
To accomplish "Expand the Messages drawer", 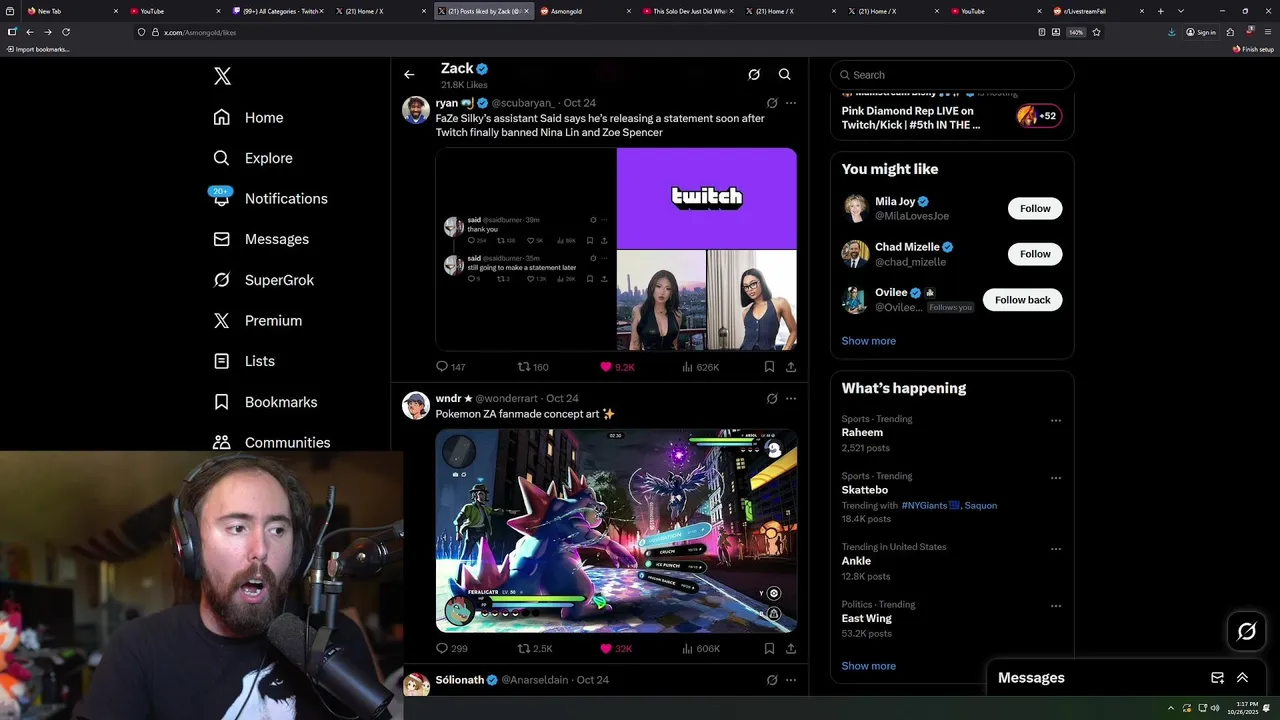I will tap(1242, 678).
